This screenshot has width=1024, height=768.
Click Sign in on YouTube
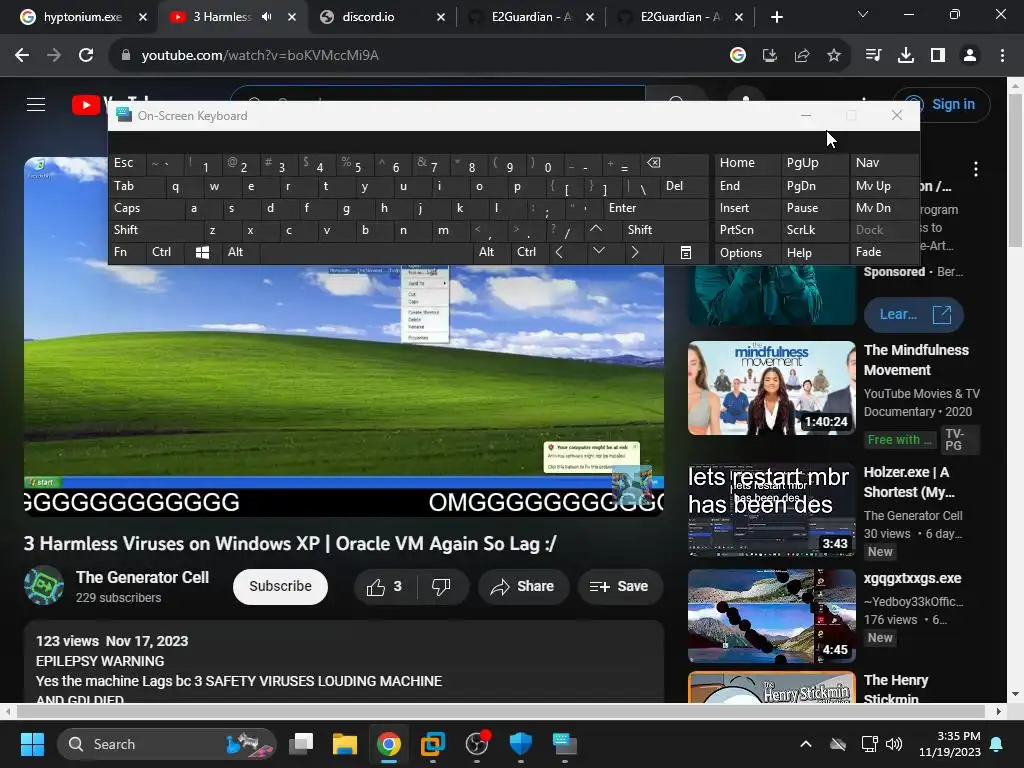(x=942, y=104)
